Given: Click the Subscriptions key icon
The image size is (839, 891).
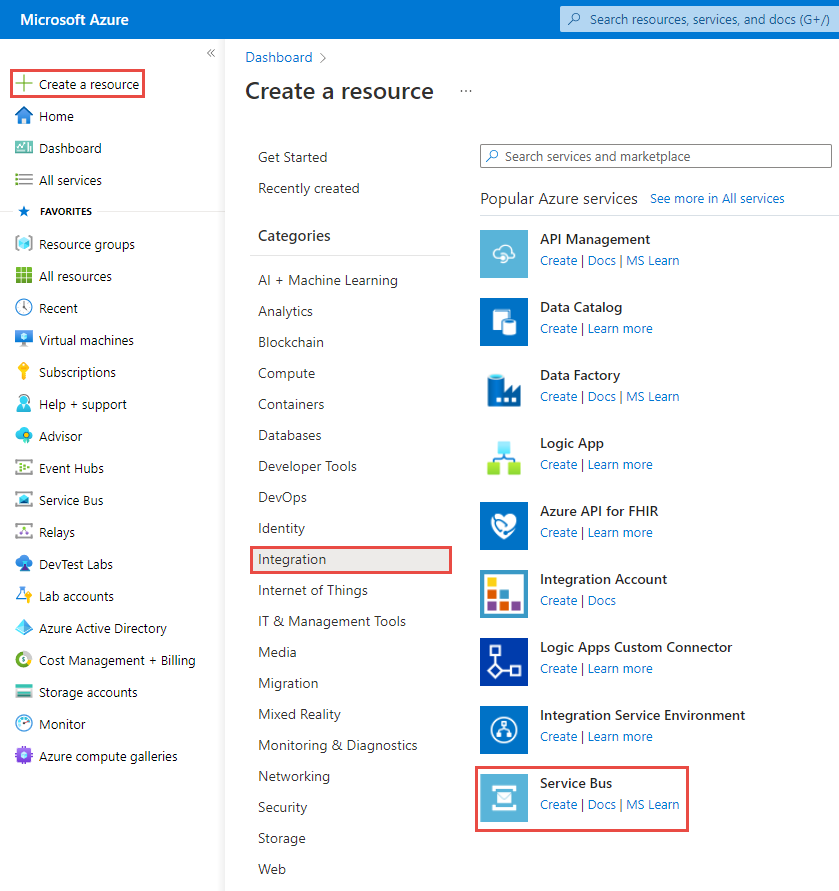Looking at the screenshot, I should [x=24, y=371].
